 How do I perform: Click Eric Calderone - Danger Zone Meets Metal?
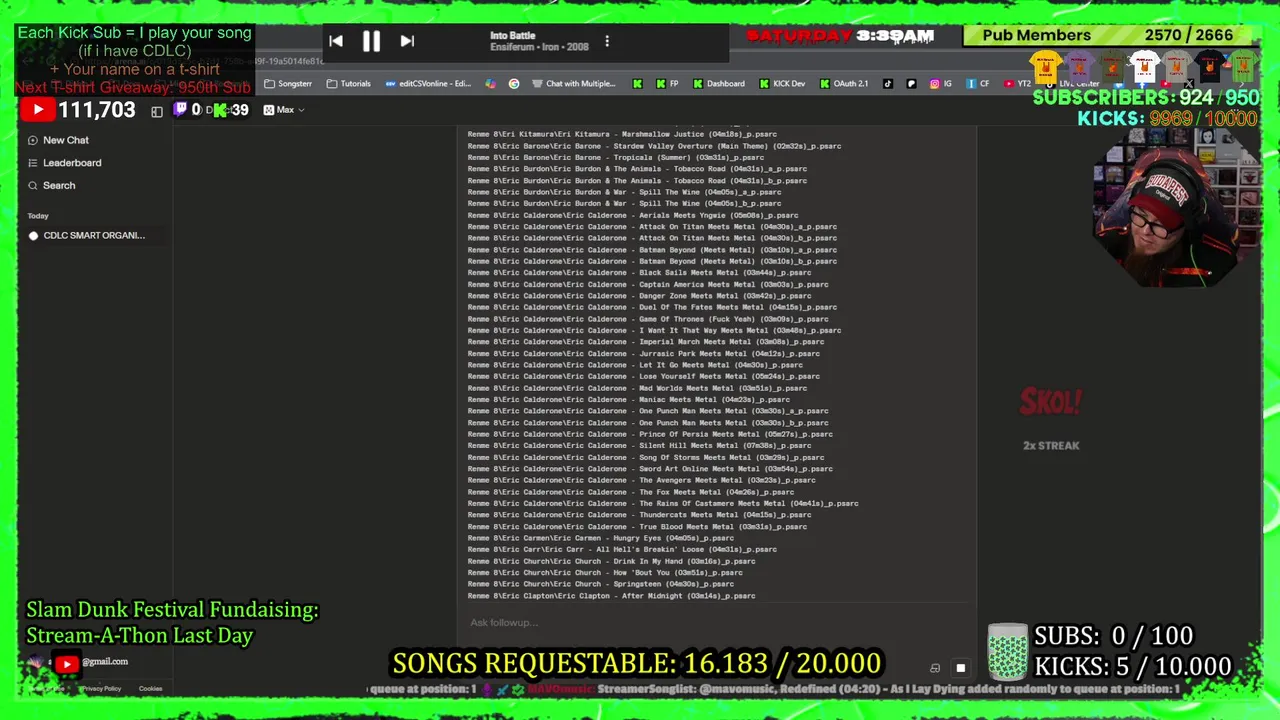tap(639, 296)
